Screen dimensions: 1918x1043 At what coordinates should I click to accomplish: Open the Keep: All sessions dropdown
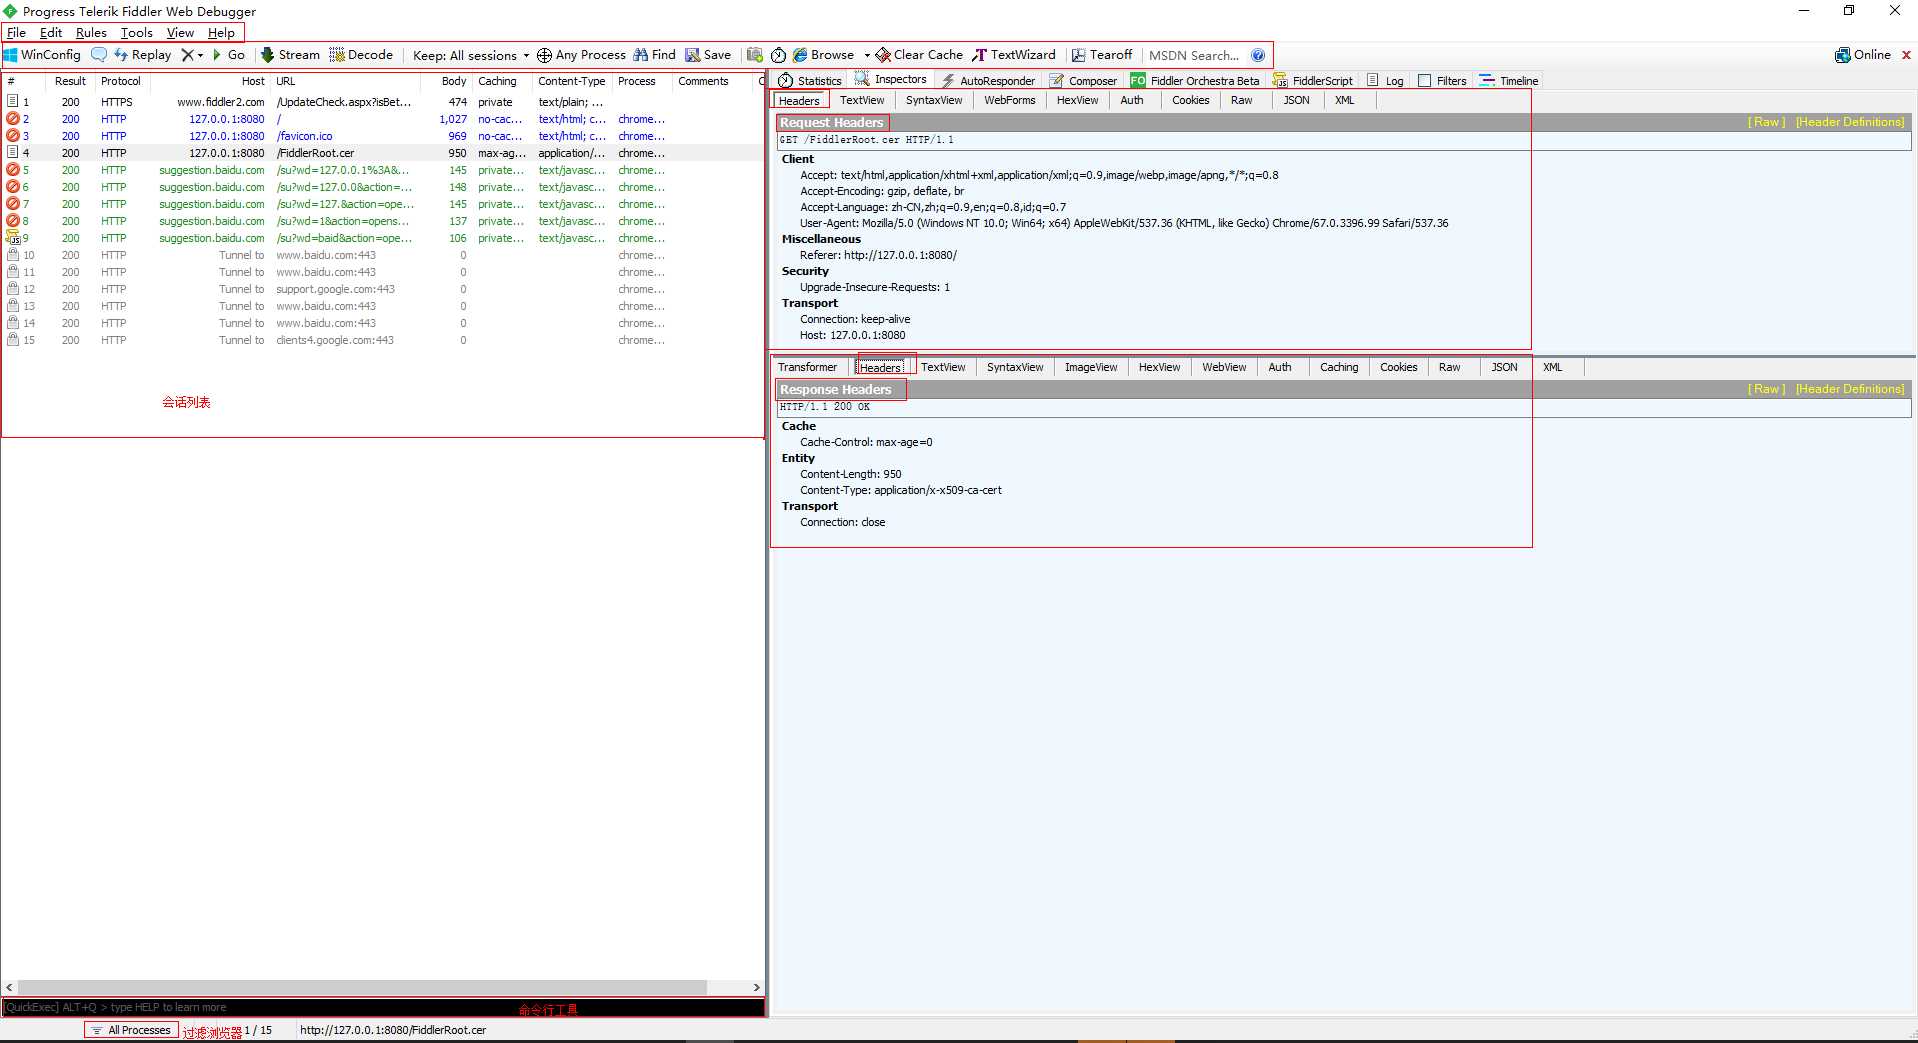[x=471, y=55]
